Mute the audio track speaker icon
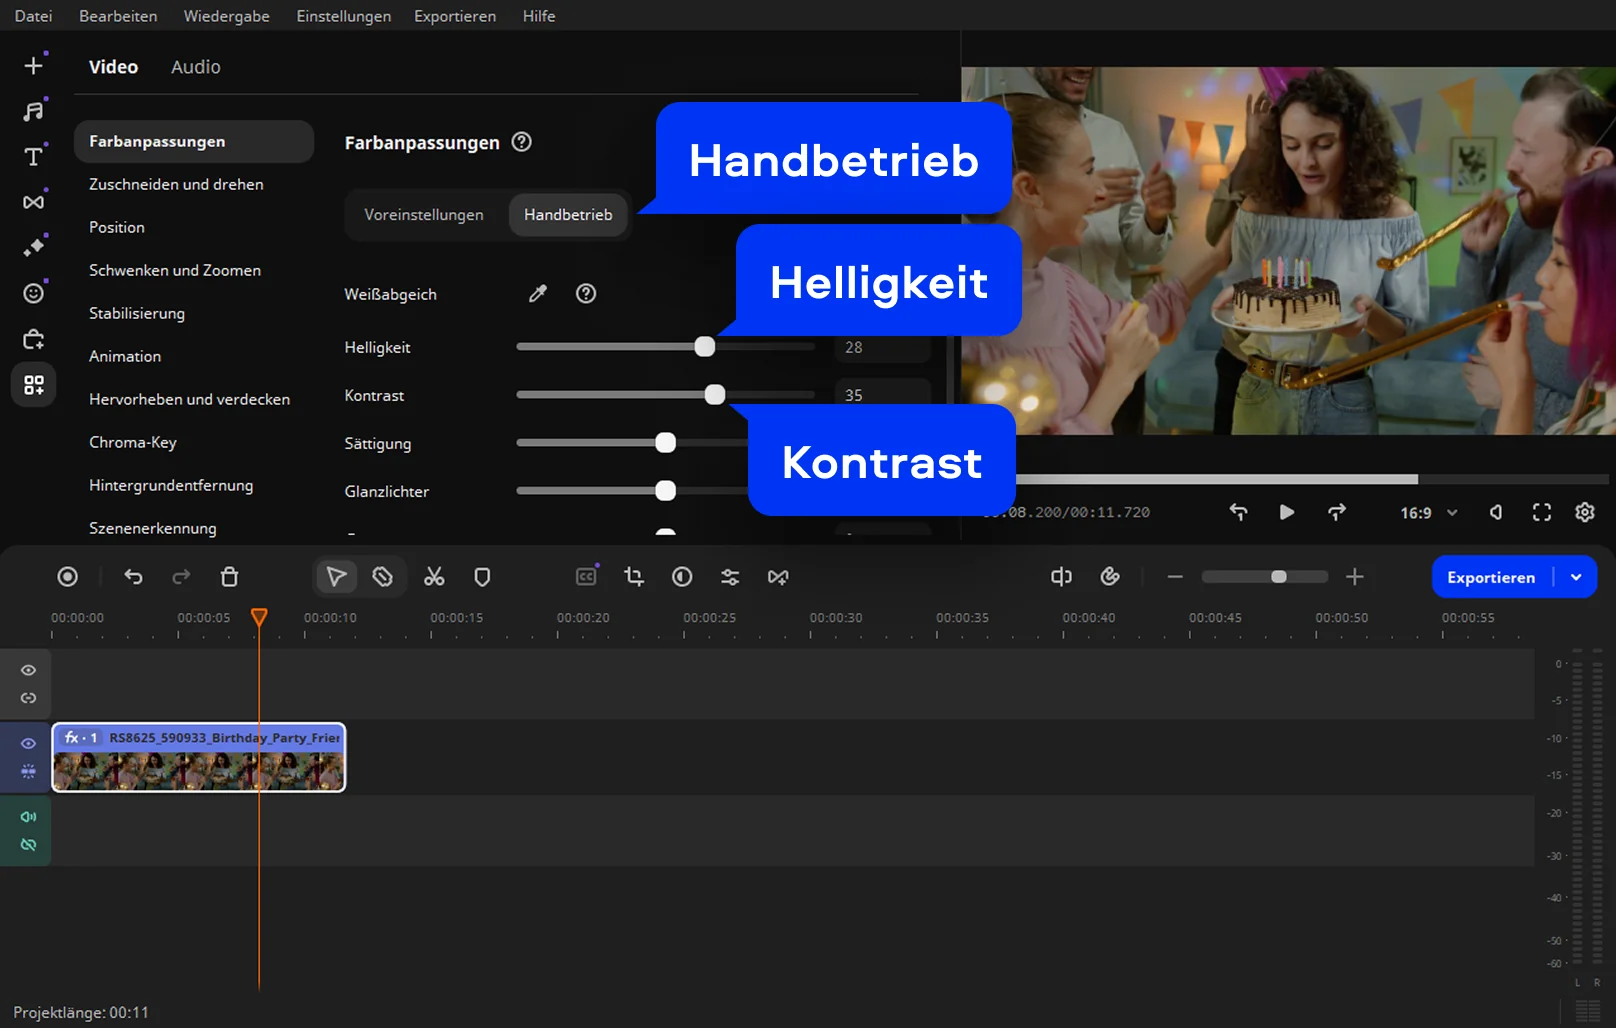1616x1028 pixels. 28,817
